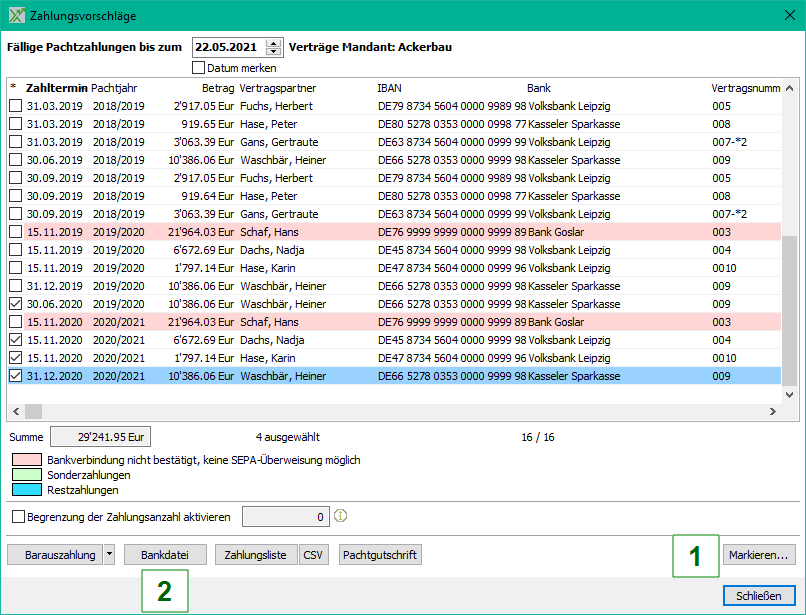This screenshot has height=615, width=806.
Task: Create a Pachtgutschrift
Action: click(x=380, y=554)
